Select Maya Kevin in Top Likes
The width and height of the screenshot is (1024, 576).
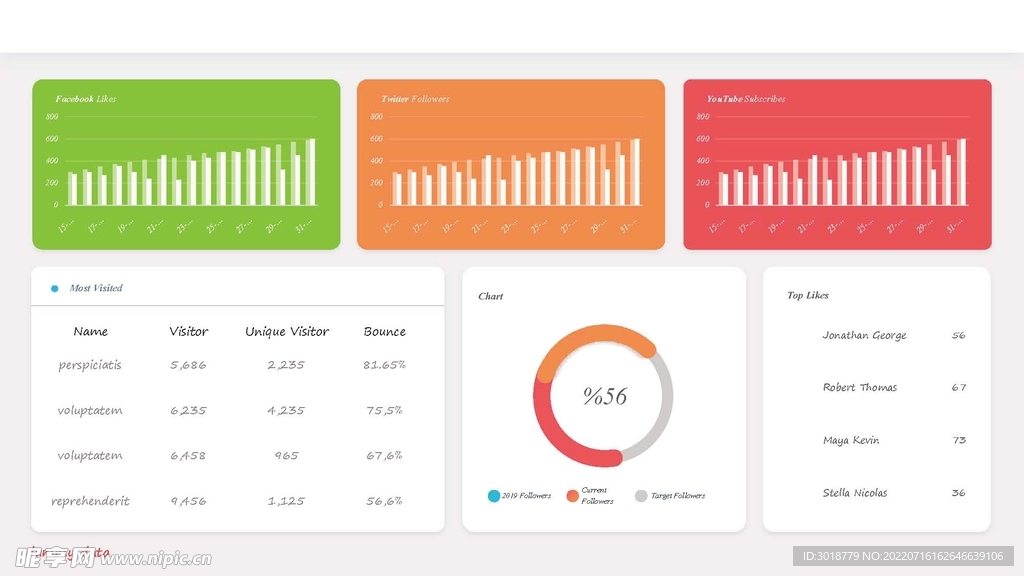pyautogui.click(x=851, y=441)
